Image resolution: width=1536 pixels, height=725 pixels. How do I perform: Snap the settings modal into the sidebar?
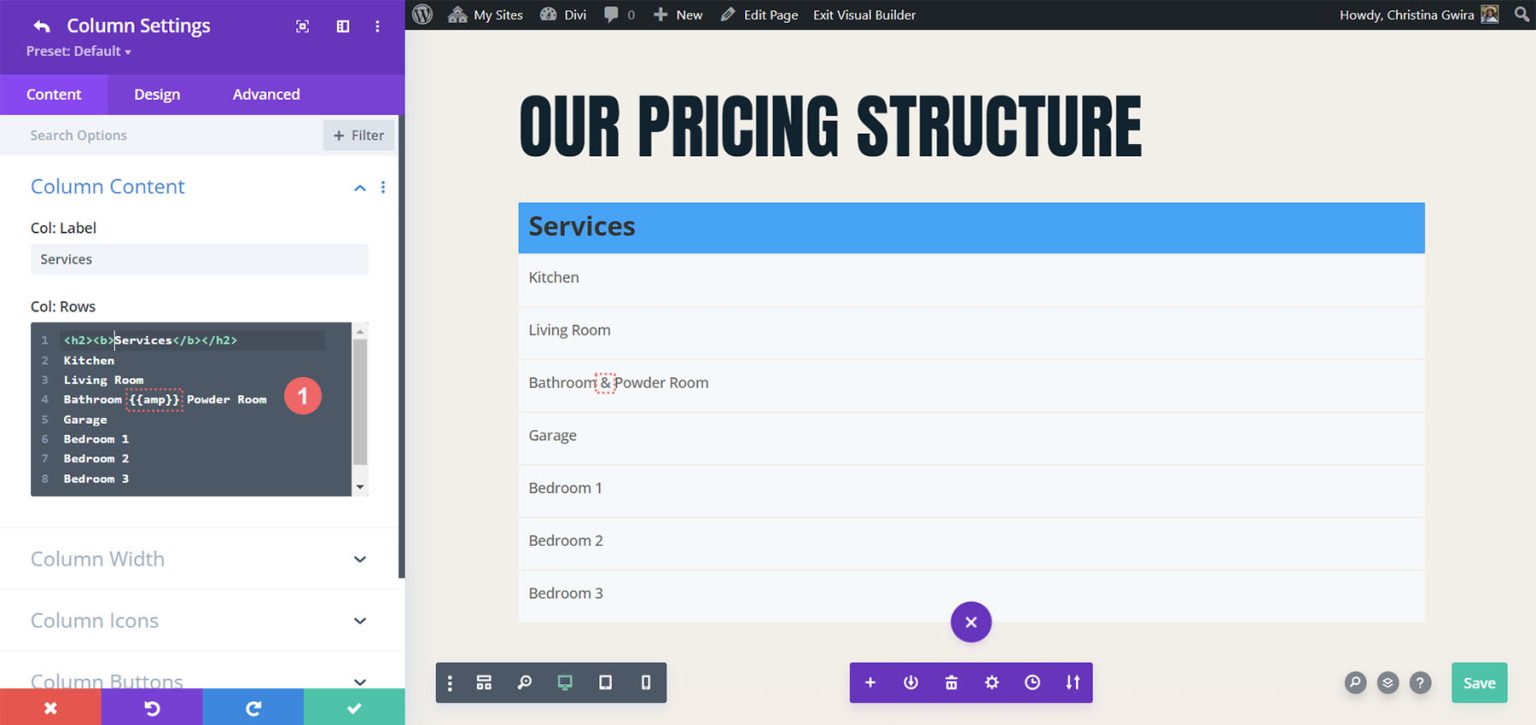point(342,26)
